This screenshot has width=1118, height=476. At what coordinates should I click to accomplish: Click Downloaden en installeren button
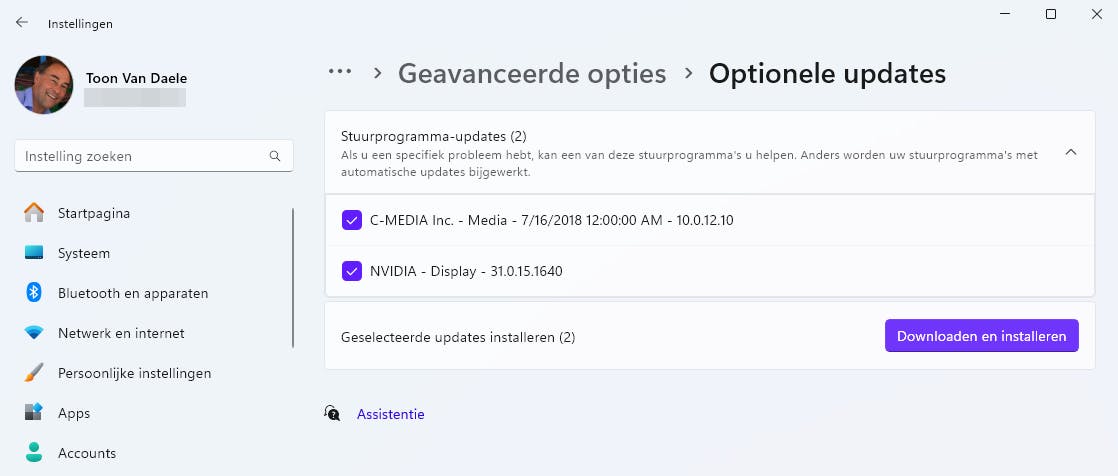pyautogui.click(x=981, y=336)
